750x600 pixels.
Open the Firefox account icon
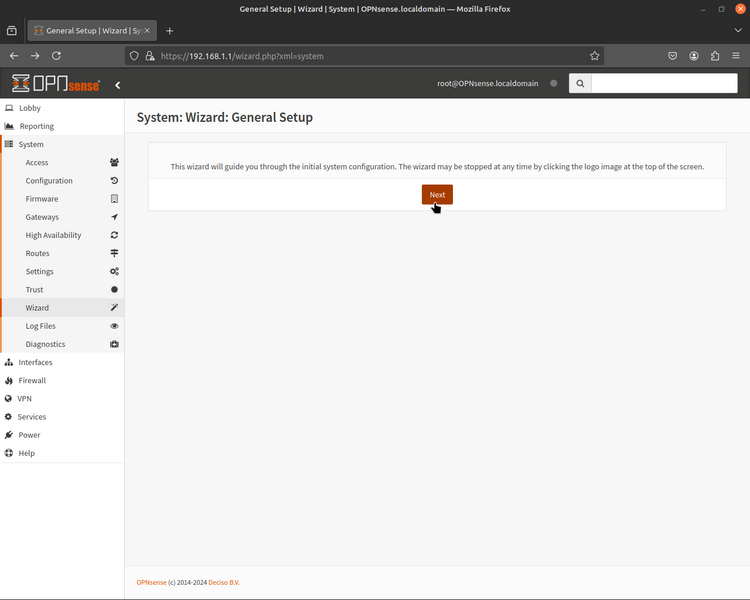(694, 56)
